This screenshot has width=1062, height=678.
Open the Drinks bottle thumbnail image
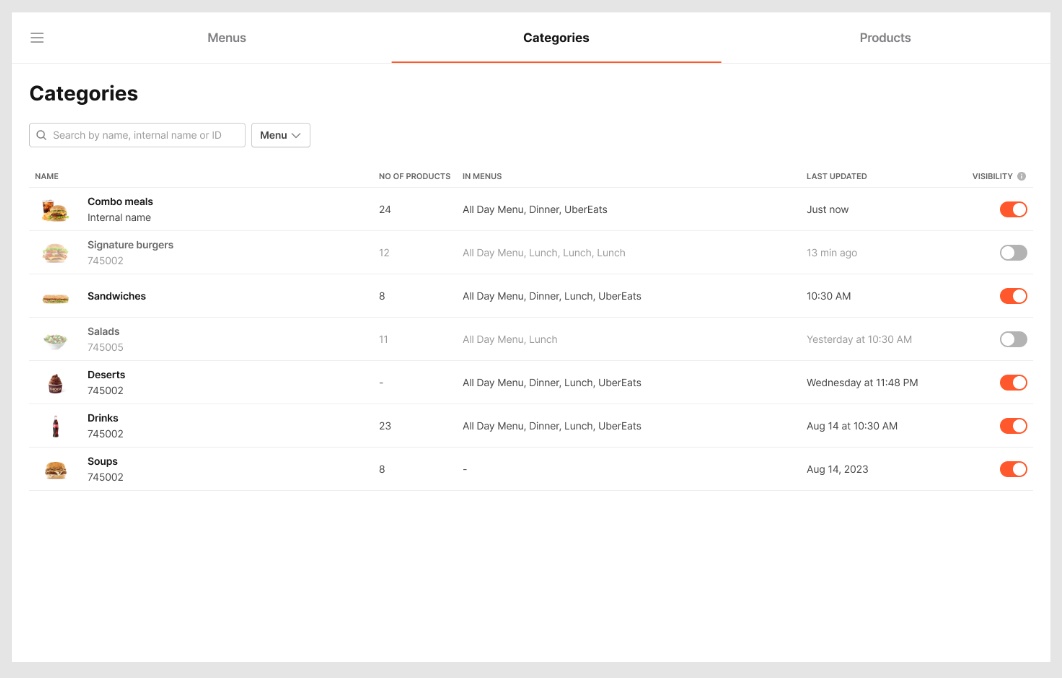tap(56, 426)
